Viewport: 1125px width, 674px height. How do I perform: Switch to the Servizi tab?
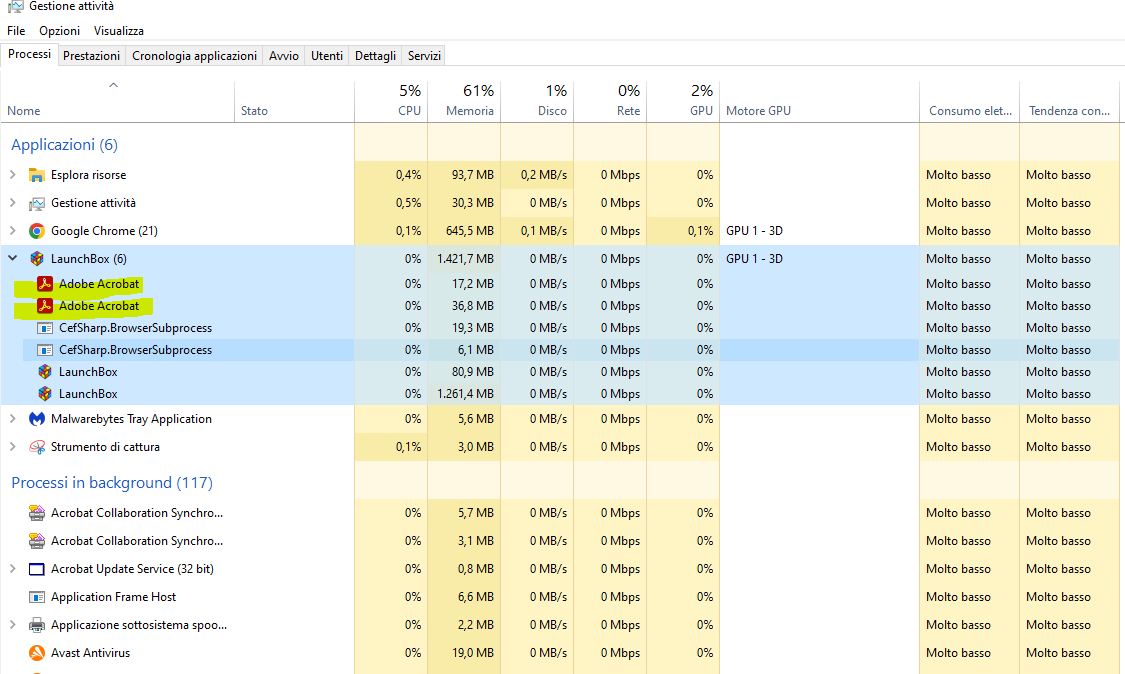(x=424, y=56)
